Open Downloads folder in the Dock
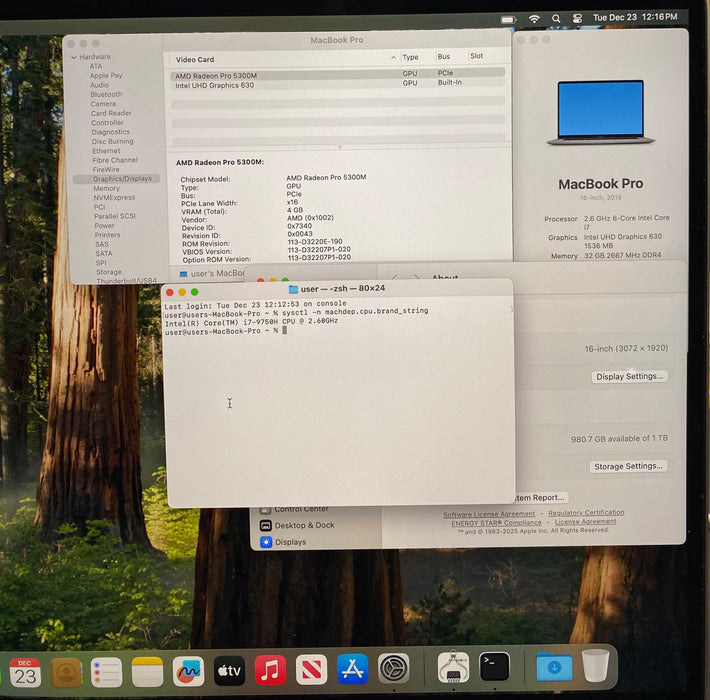Image resolution: width=710 pixels, height=700 pixels. [554, 666]
